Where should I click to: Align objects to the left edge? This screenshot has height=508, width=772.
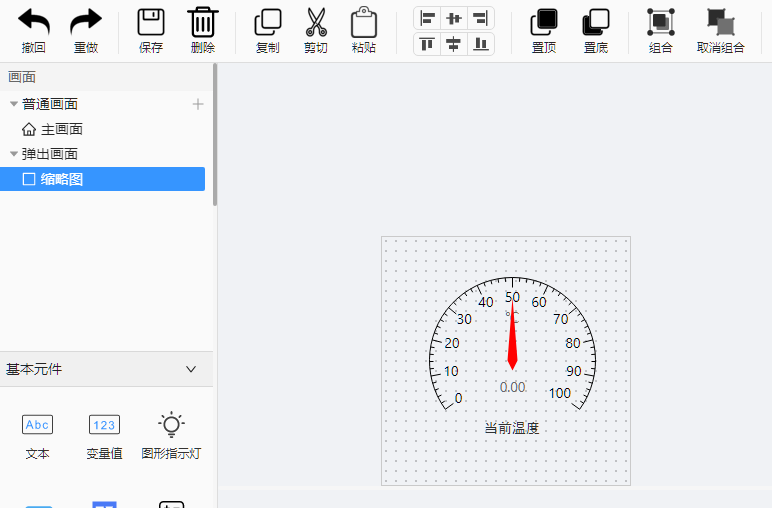coord(427,19)
